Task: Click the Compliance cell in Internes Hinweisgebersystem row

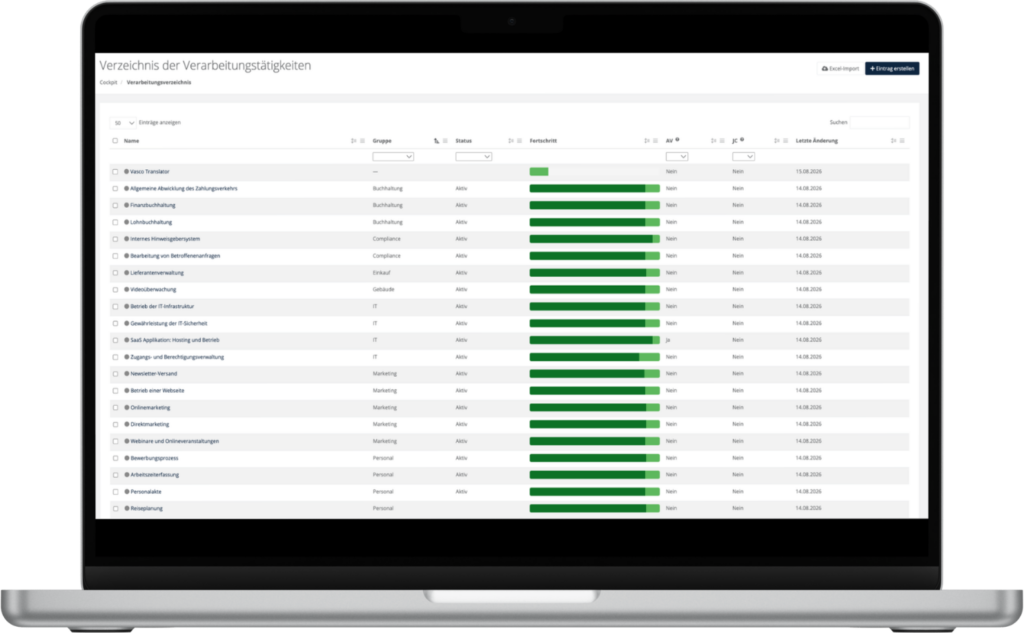Action: coord(387,239)
